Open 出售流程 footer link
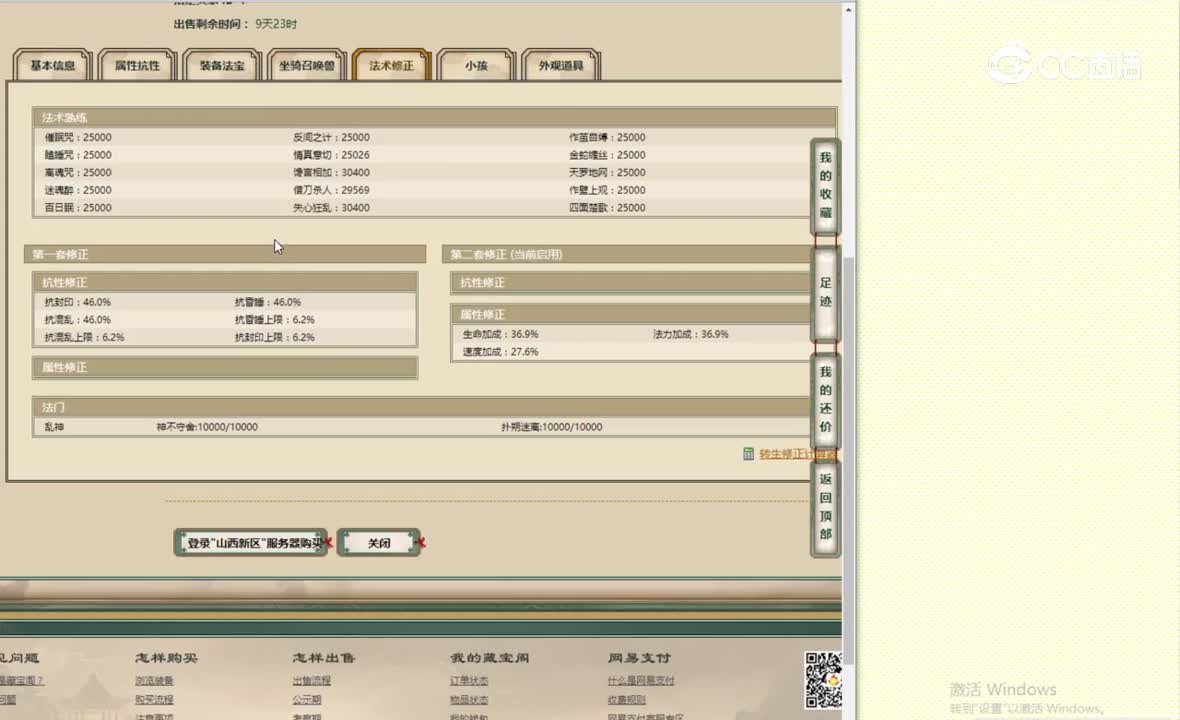Viewport: 1180px width, 720px height. coord(312,680)
